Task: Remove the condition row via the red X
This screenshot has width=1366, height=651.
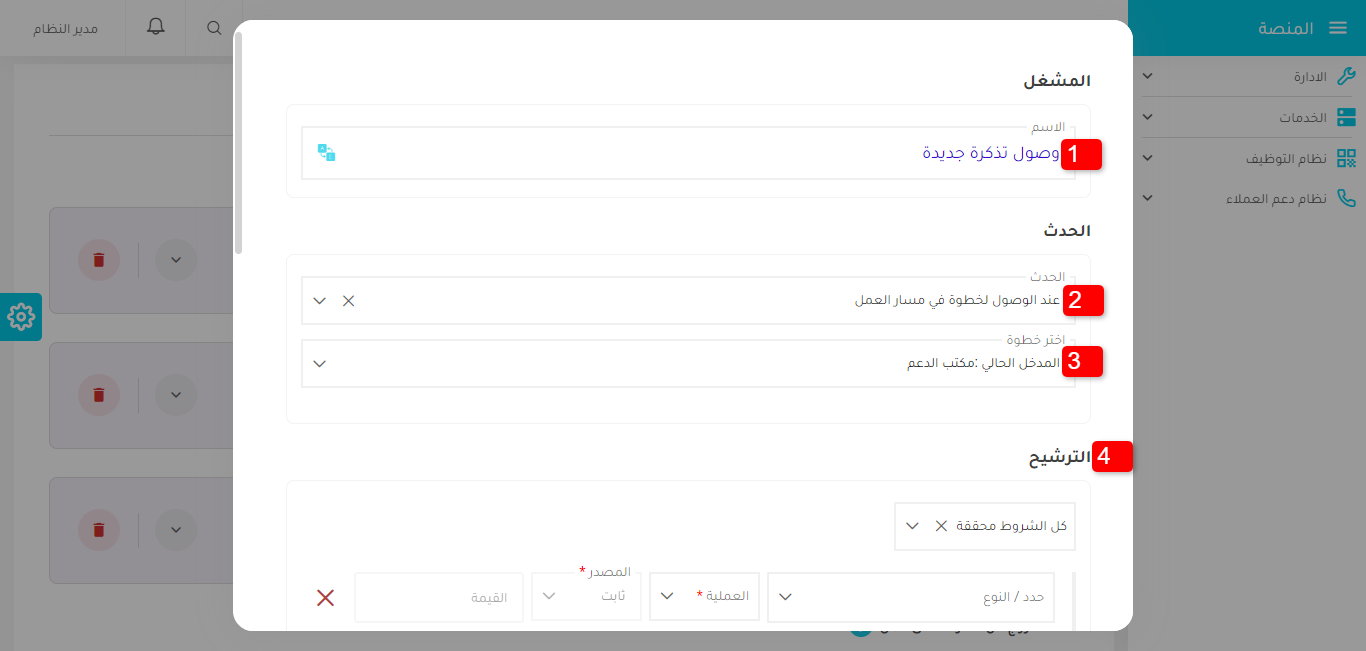Action: (x=325, y=597)
